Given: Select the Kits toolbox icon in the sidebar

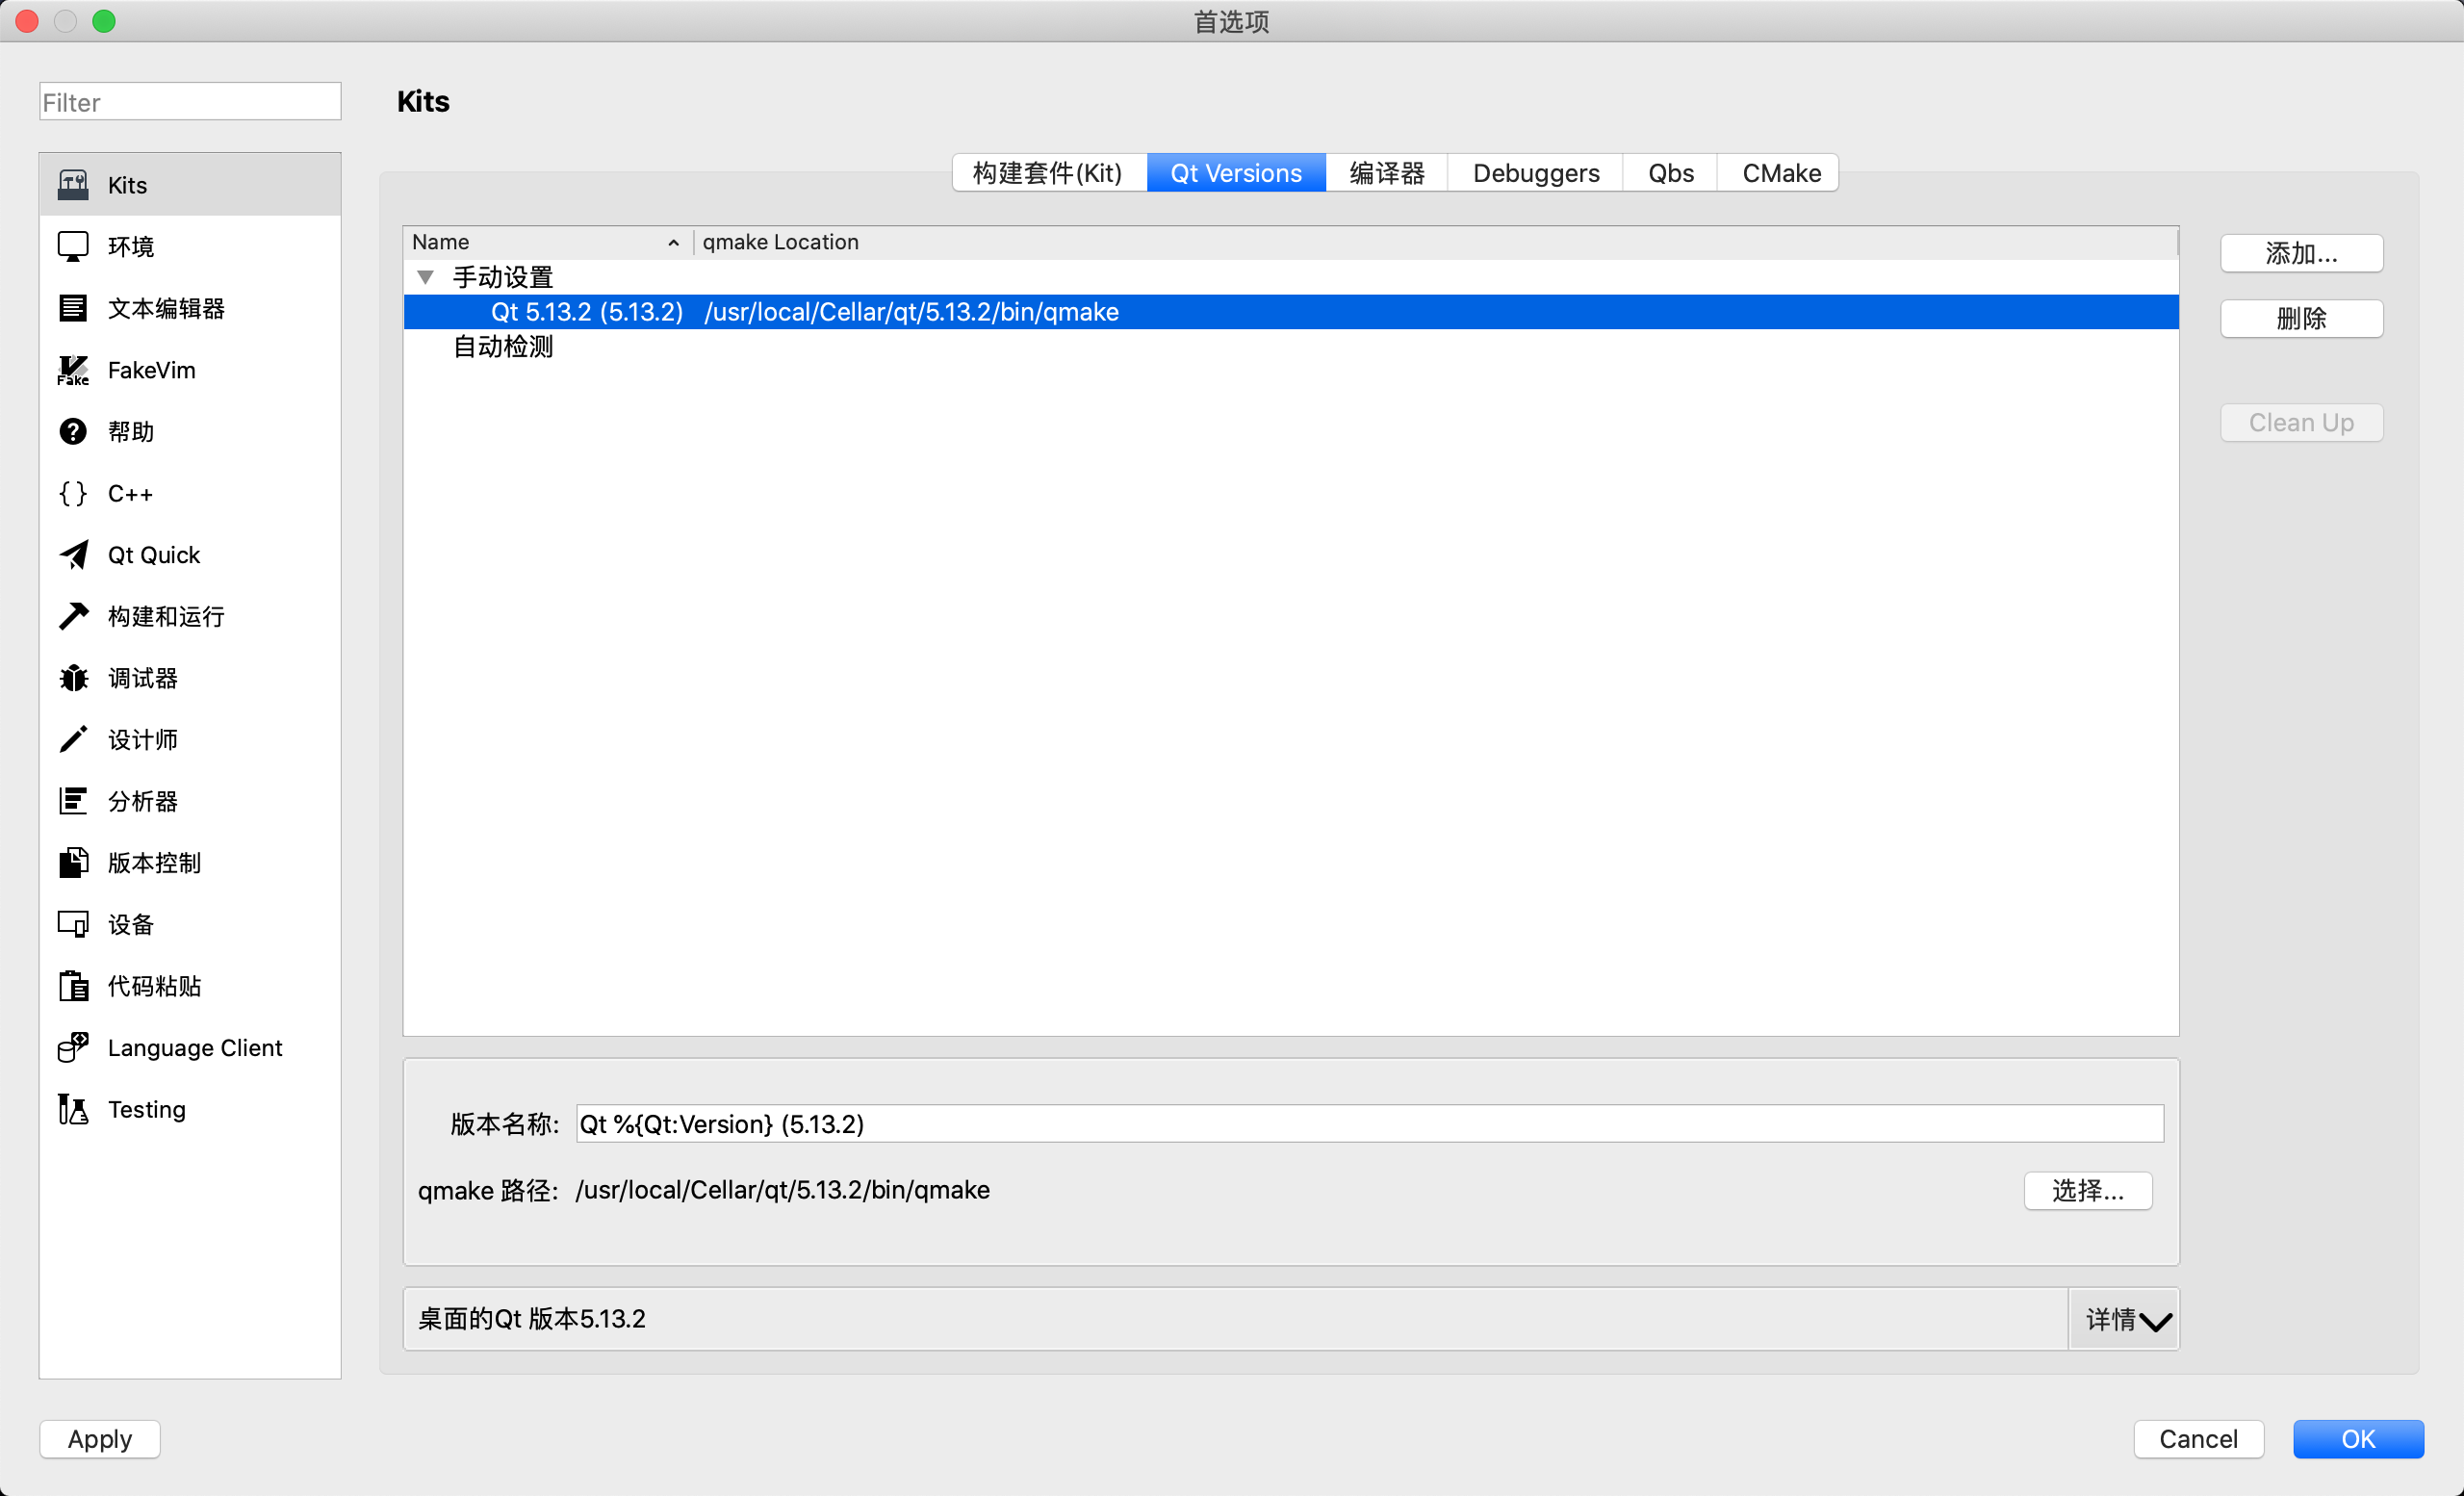Looking at the screenshot, I should point(73,185).
